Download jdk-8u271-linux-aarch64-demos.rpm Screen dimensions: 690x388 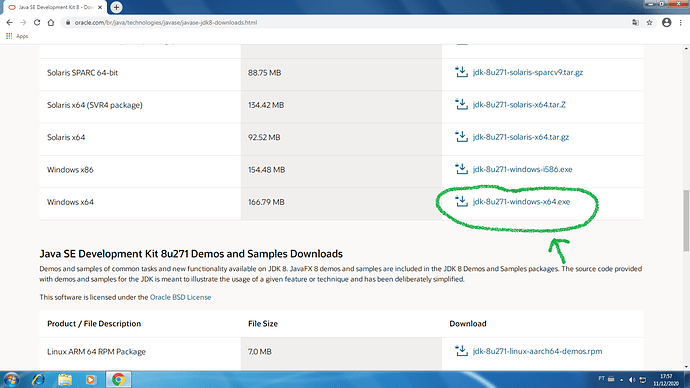(537, 351)
